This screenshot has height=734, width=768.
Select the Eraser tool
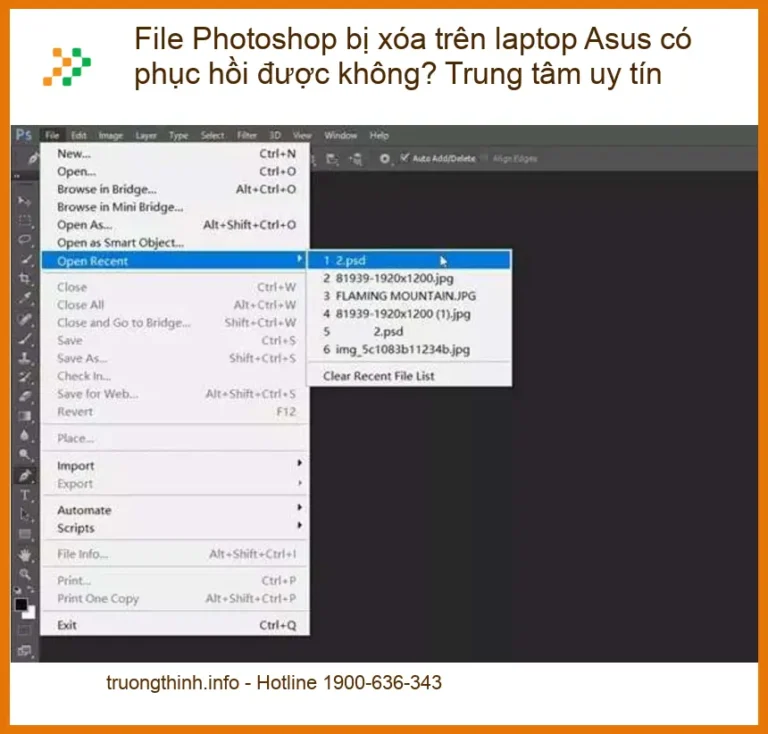[24, 397]
